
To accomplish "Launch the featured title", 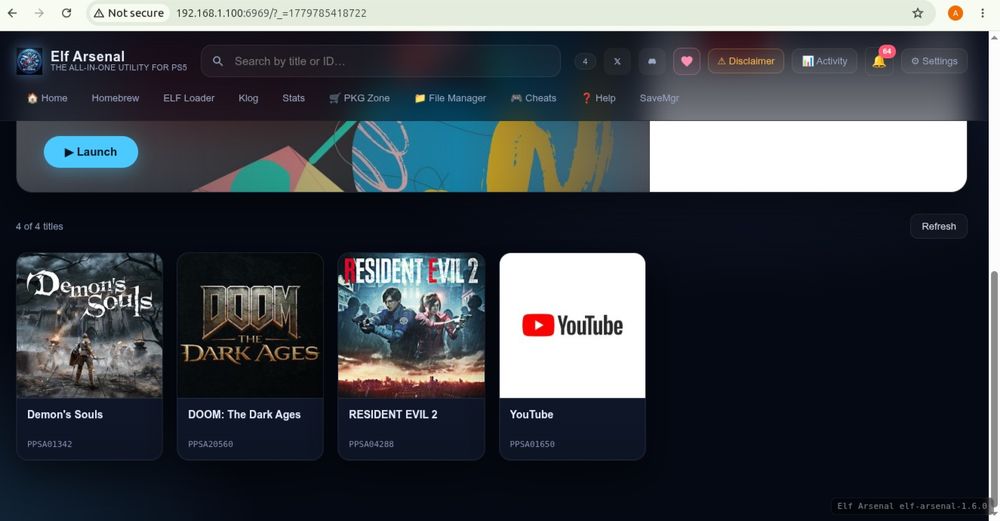I will click(x=91, y=152).
